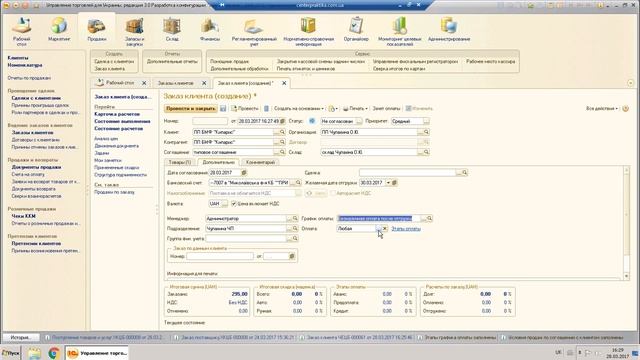Open the reports icon dropdown beside Печать
This screenshot has width=640, height=360.
point(333,109)
